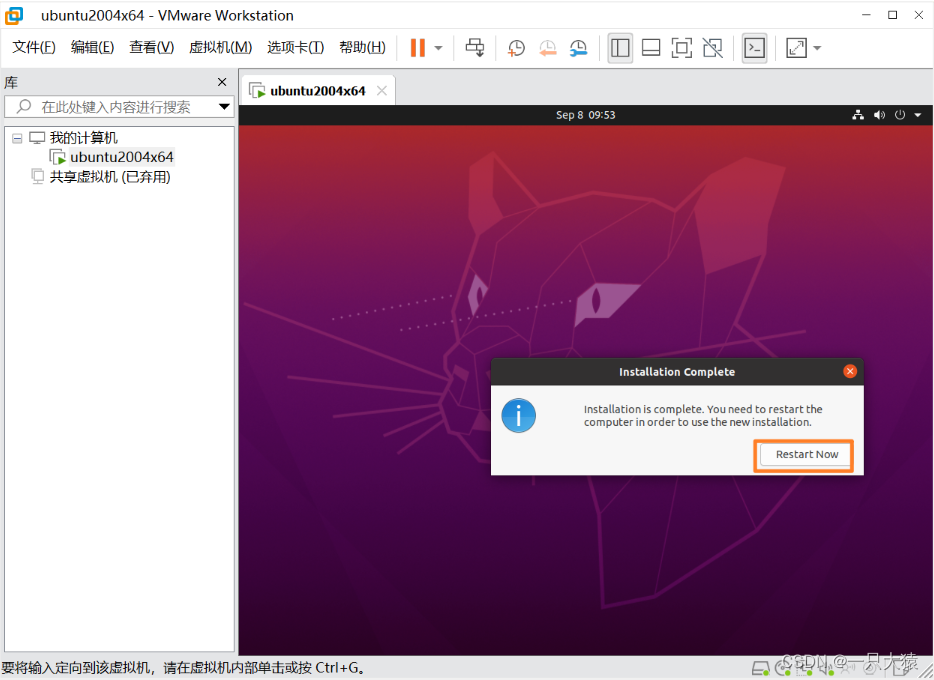Viewport: 934px width, 680px height.
Task: Close the Installation Complete dialog
Action: click(850, 372)
